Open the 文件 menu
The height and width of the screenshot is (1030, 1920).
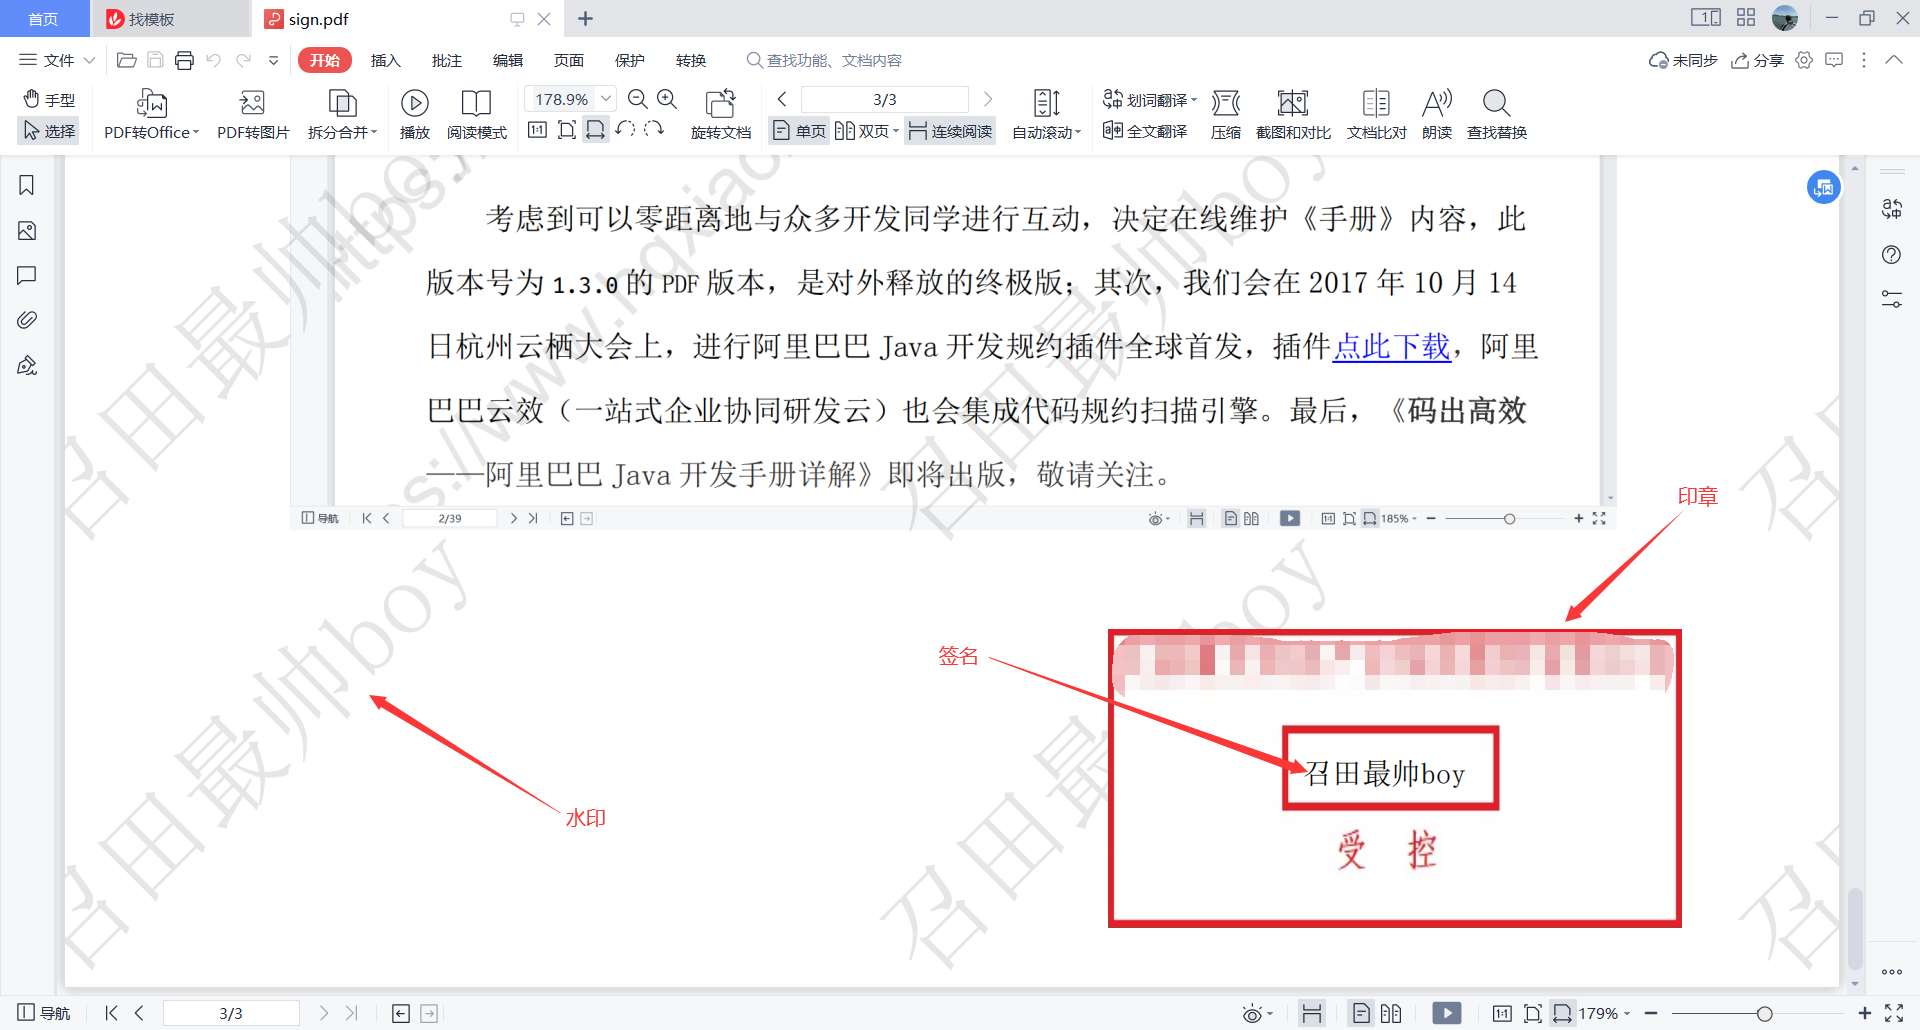[x=57, y=60]
